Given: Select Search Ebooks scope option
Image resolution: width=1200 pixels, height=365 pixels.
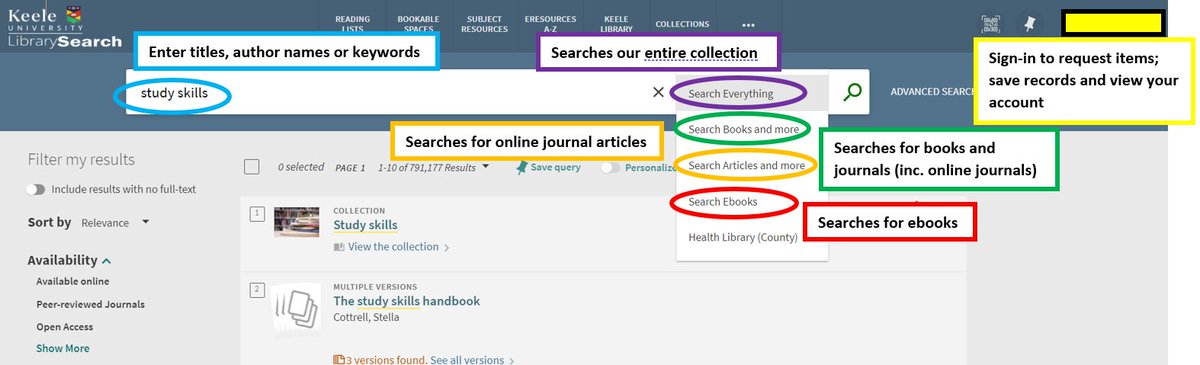Looking at the screenshot, I should point(752,201).
